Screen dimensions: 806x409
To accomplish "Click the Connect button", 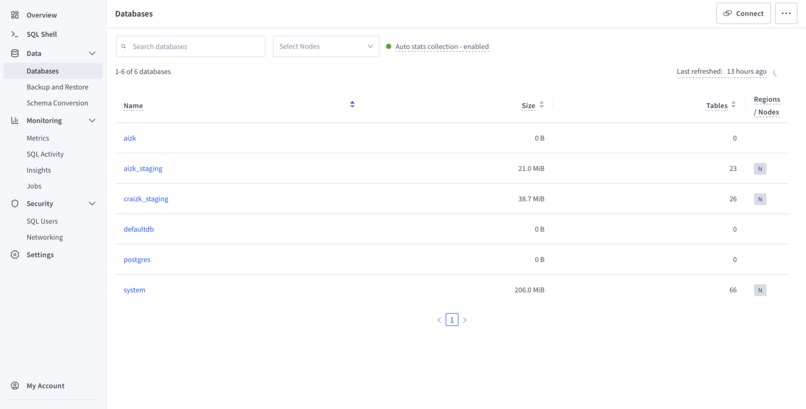I will coord(743,13).
